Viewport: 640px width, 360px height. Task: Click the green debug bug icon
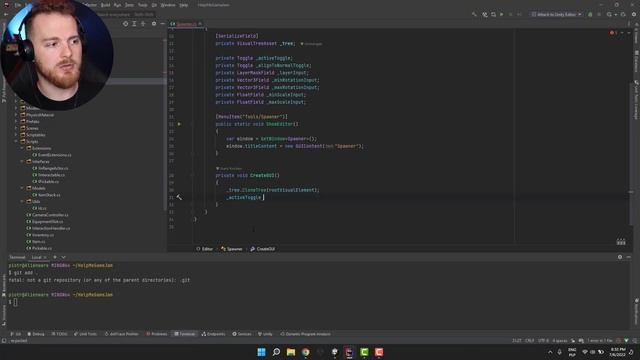(x=590, y=14)
